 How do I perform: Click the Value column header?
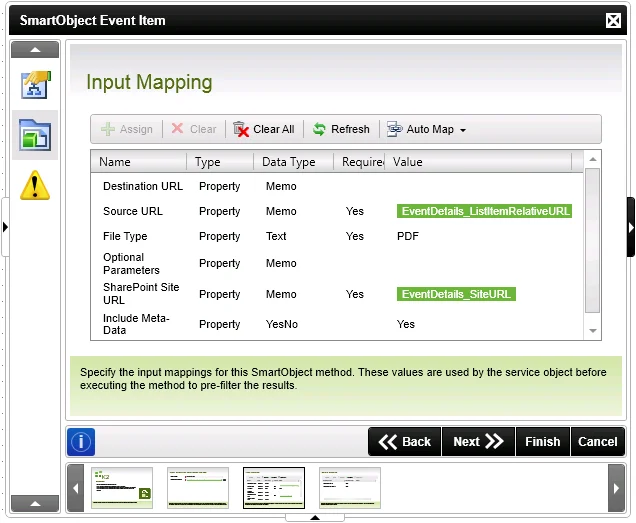[x=478, y=162]
